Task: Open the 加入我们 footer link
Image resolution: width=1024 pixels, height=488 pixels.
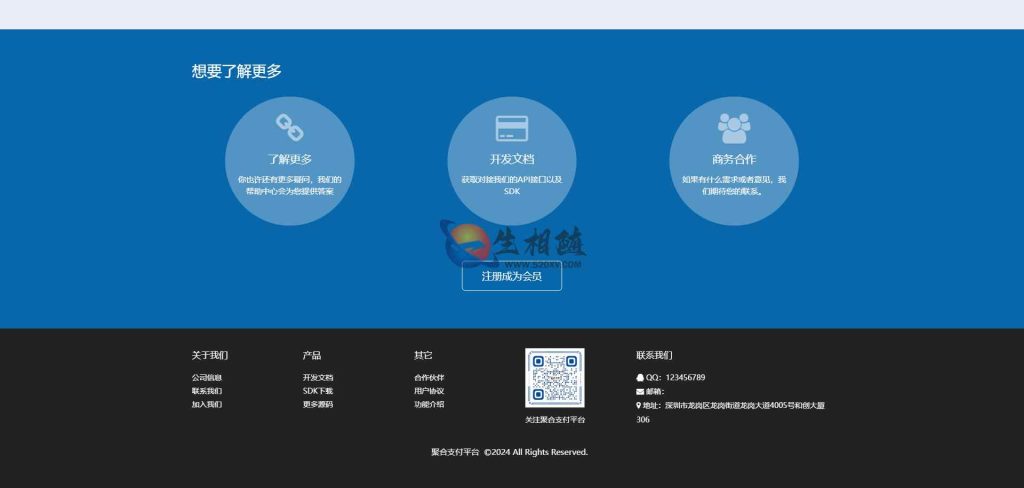Action: coord(207,404)
